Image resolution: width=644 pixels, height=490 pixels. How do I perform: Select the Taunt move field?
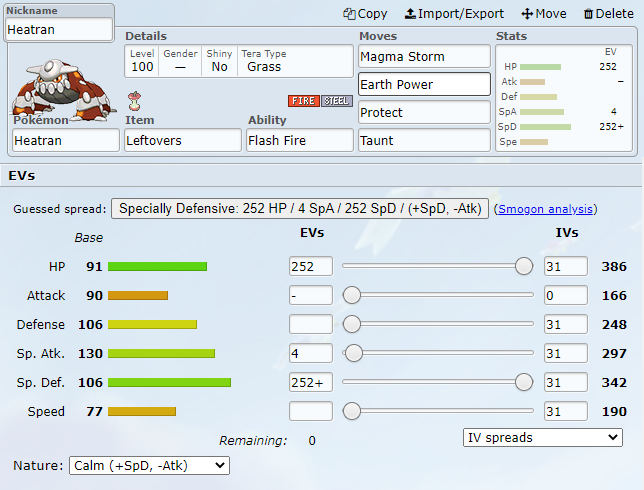click(x=424, y=140)
